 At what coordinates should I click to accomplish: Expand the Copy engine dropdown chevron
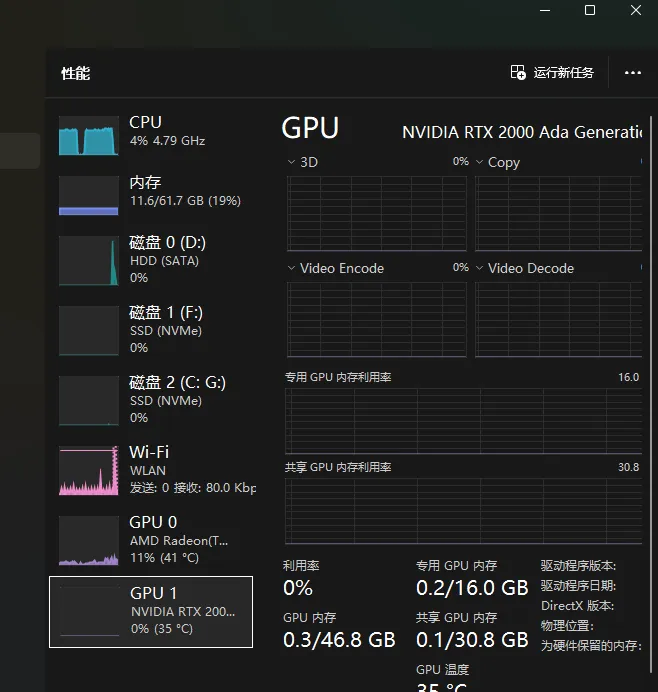pyautogui.click(x=479, y=162)
